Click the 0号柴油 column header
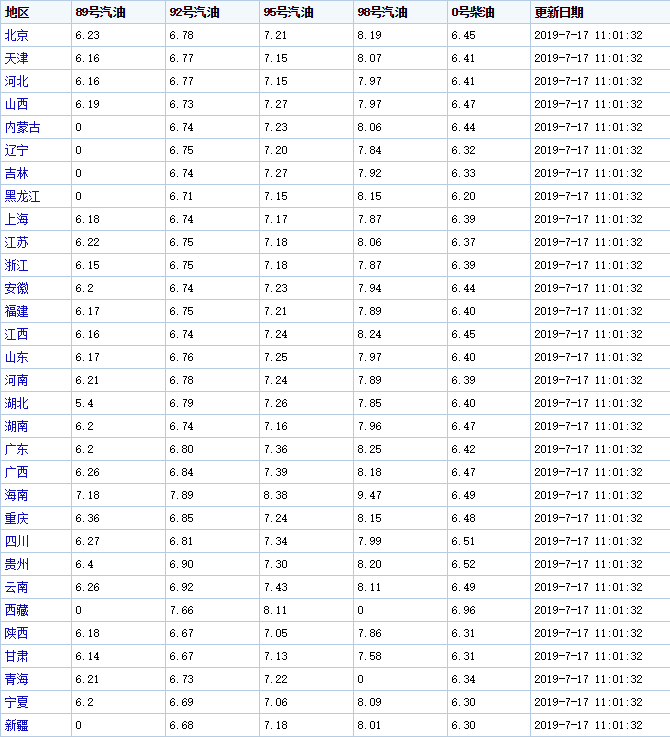This screenshot has height=737, width=670. pyautogui.click(x=475, y=13)
